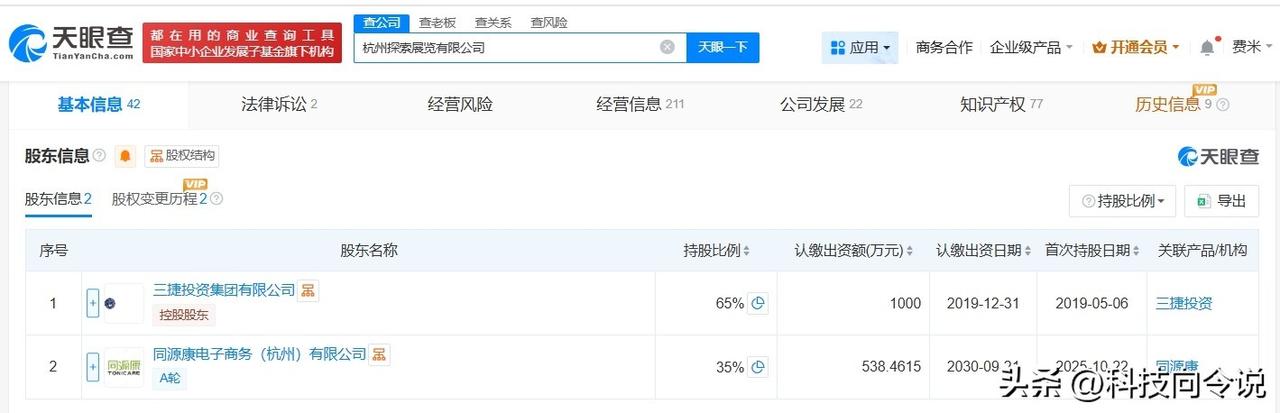Click equity structure icon after 三捷投资集团有限公司

tap(309, 291)
